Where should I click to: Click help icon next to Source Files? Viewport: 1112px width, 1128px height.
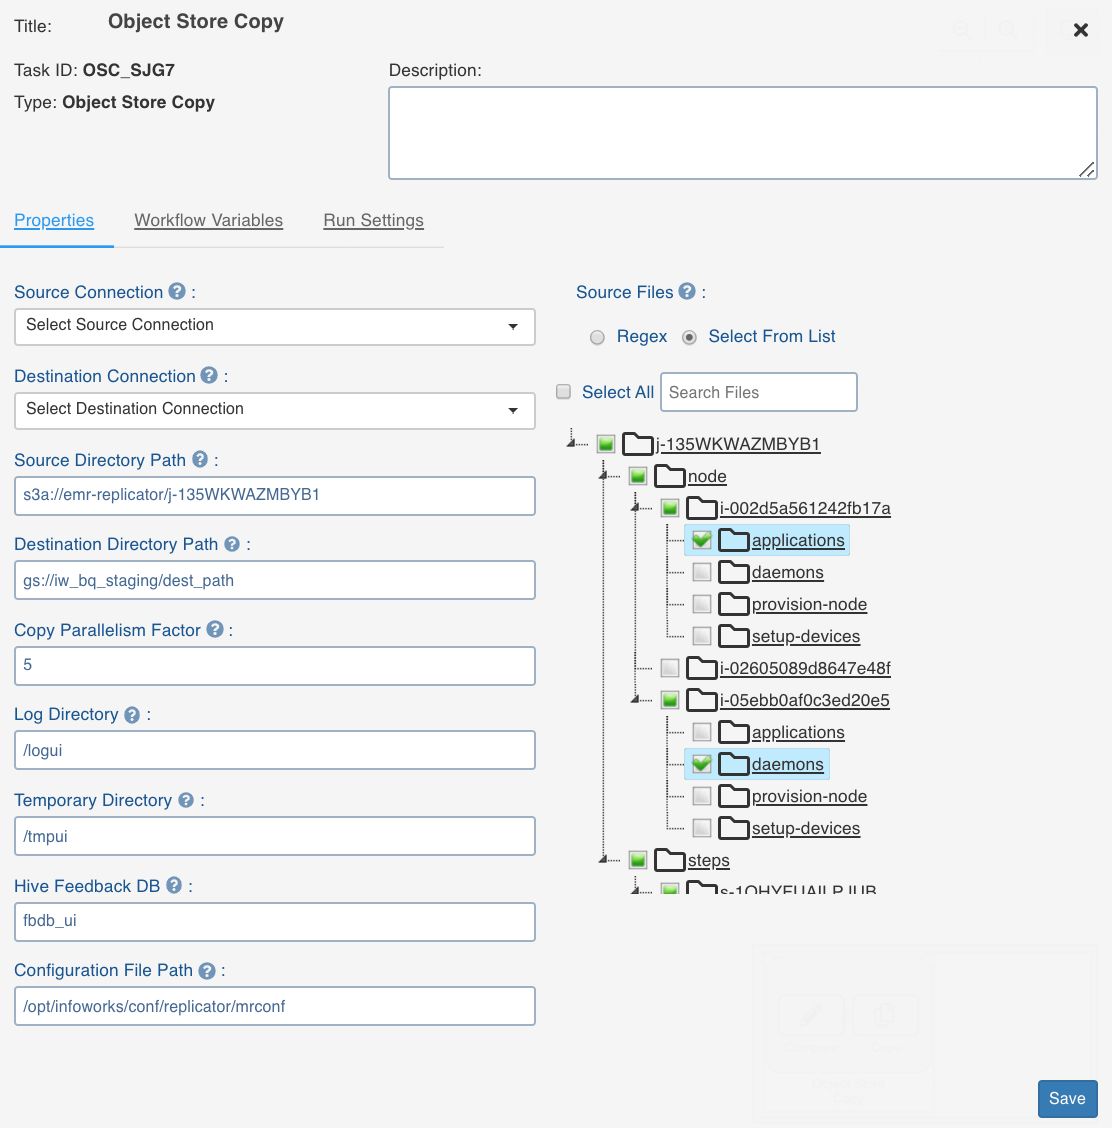pos(687,291)
